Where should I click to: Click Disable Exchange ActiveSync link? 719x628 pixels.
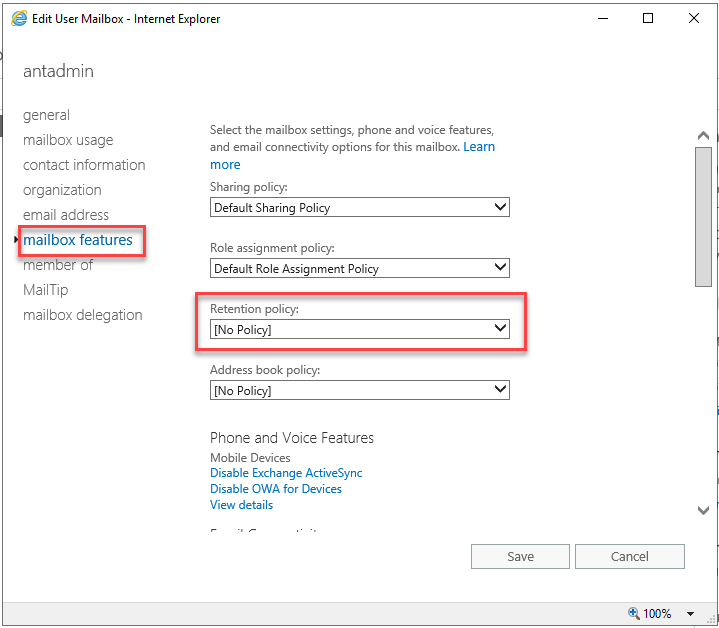click(286, 473)
